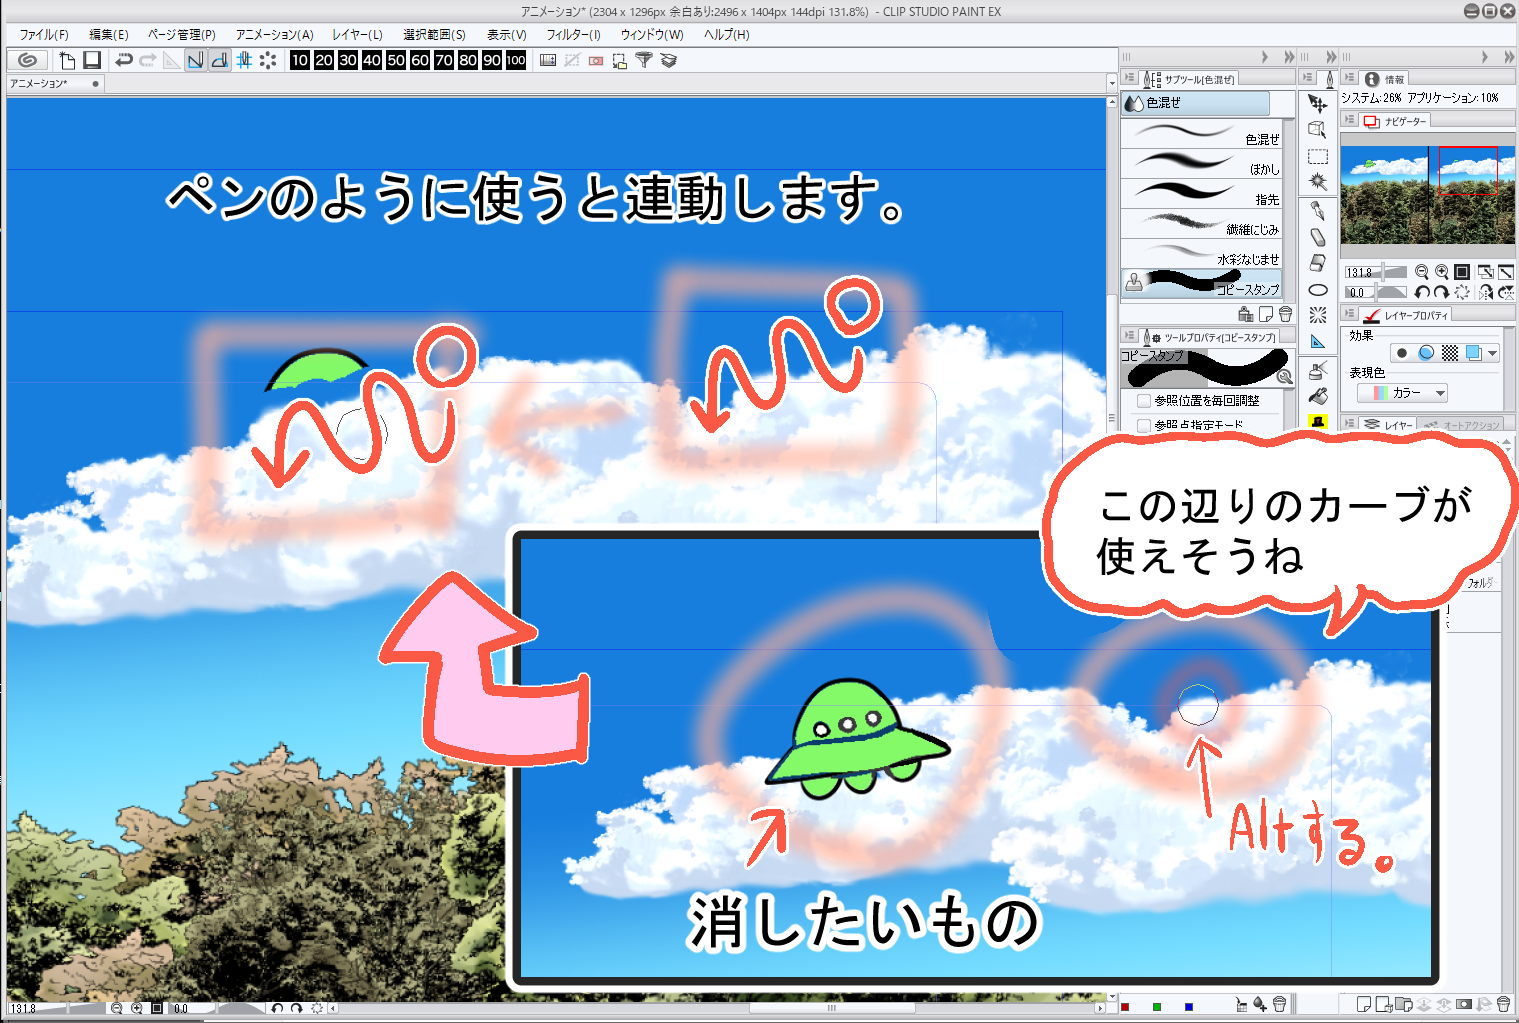The image size is (1519, 1023).
Task: Open the 編集(E) menu
Action: [x=109, y=34]
